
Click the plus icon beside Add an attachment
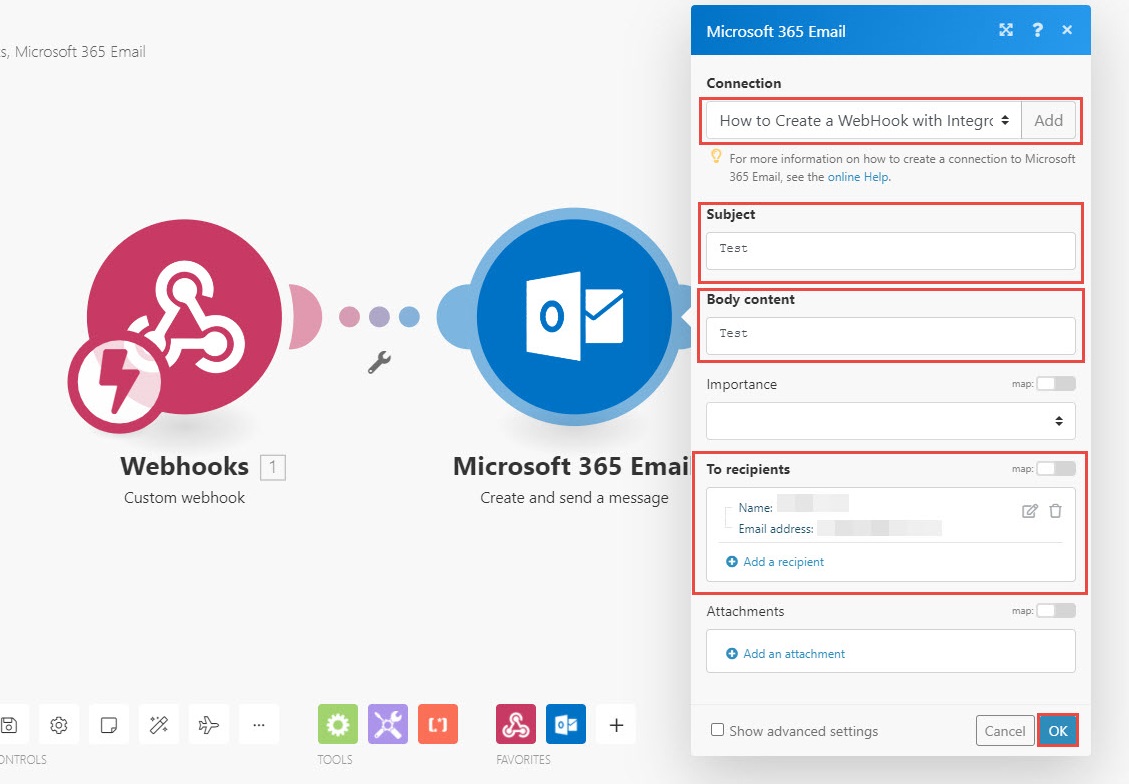(732, 654)
